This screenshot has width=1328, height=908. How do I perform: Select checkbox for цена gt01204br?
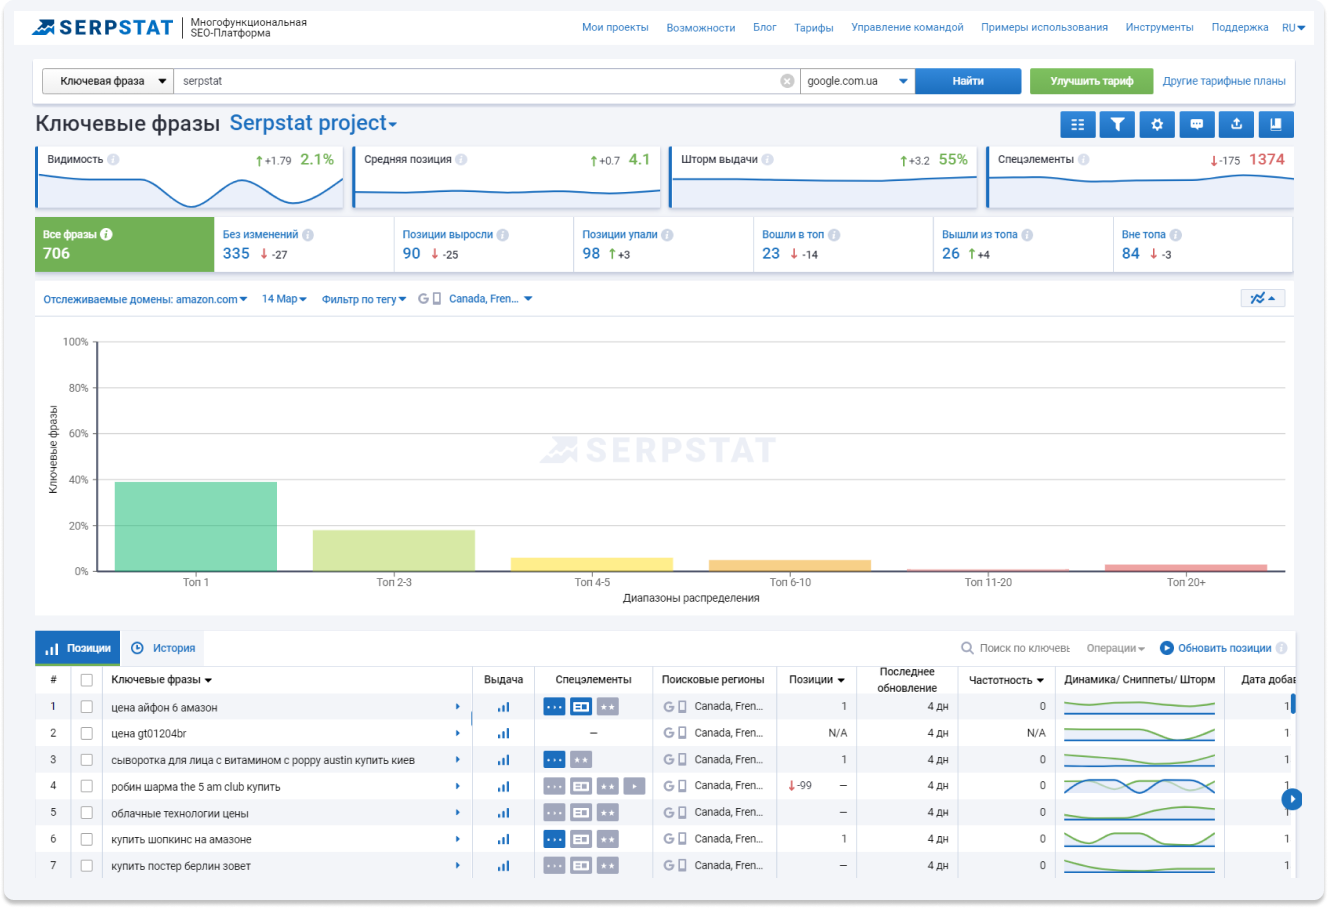coord(87,733)
